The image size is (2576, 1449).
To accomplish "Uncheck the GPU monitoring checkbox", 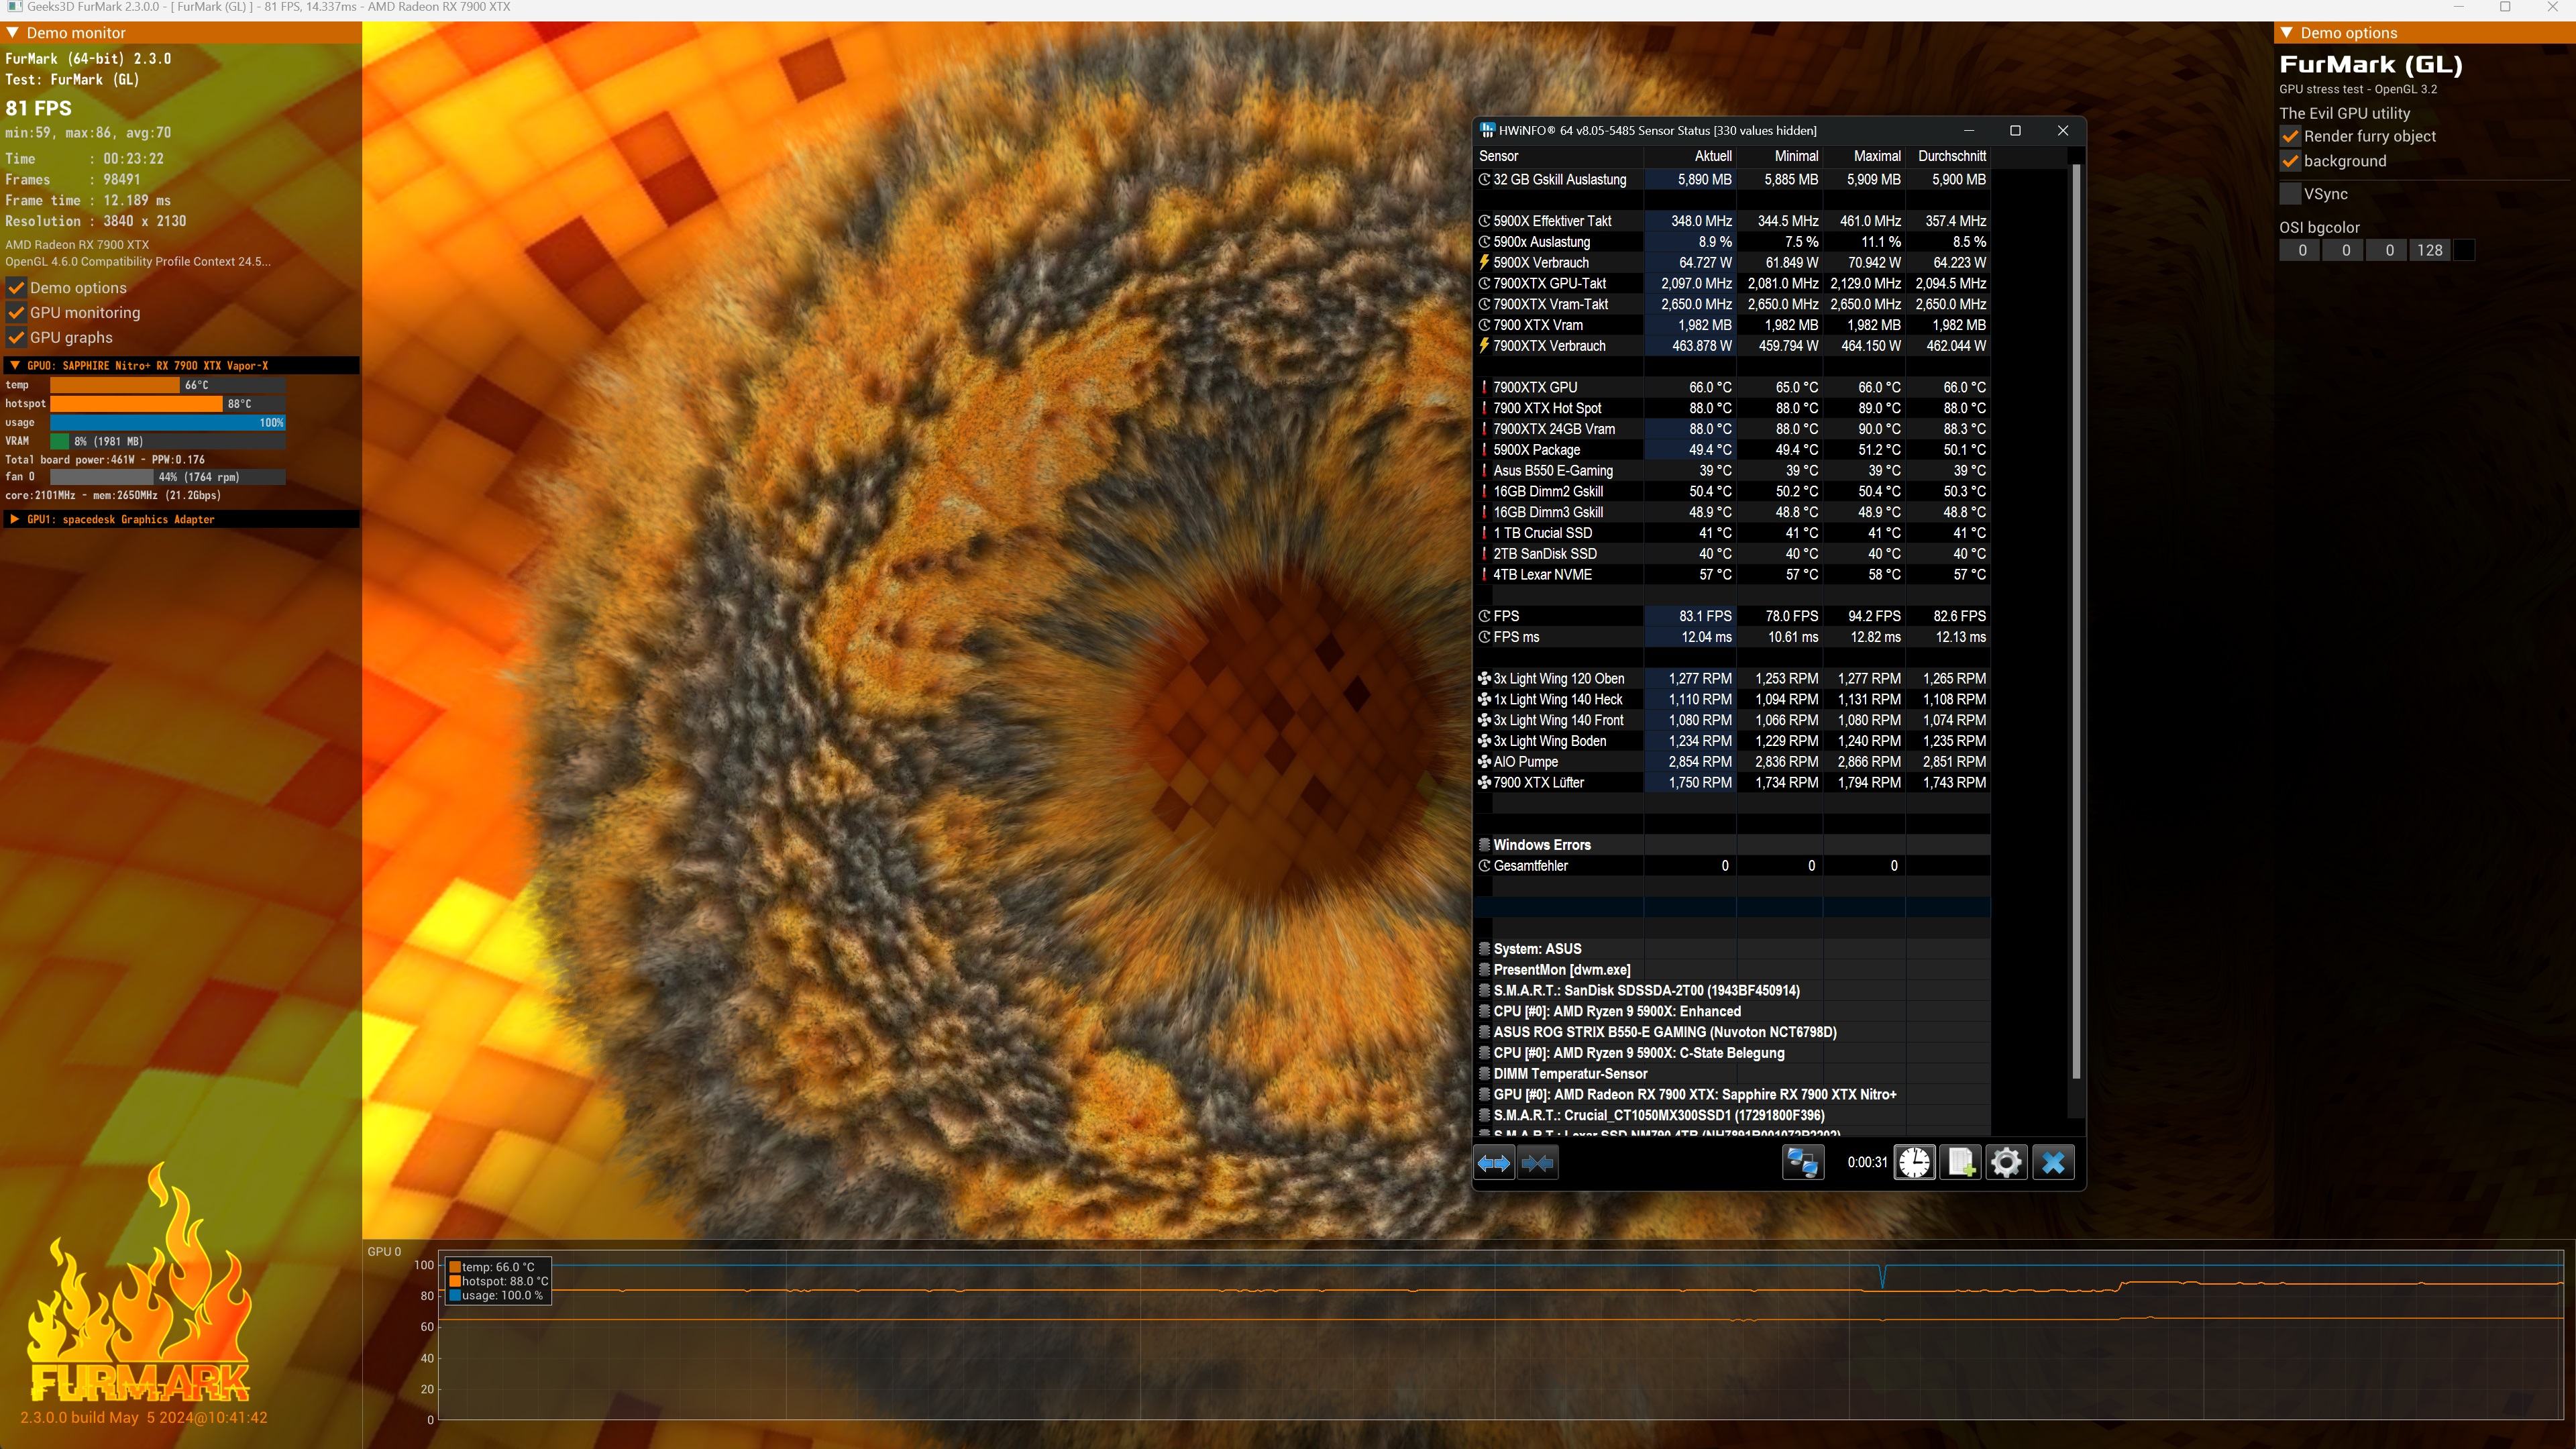I will pos(17,313).
